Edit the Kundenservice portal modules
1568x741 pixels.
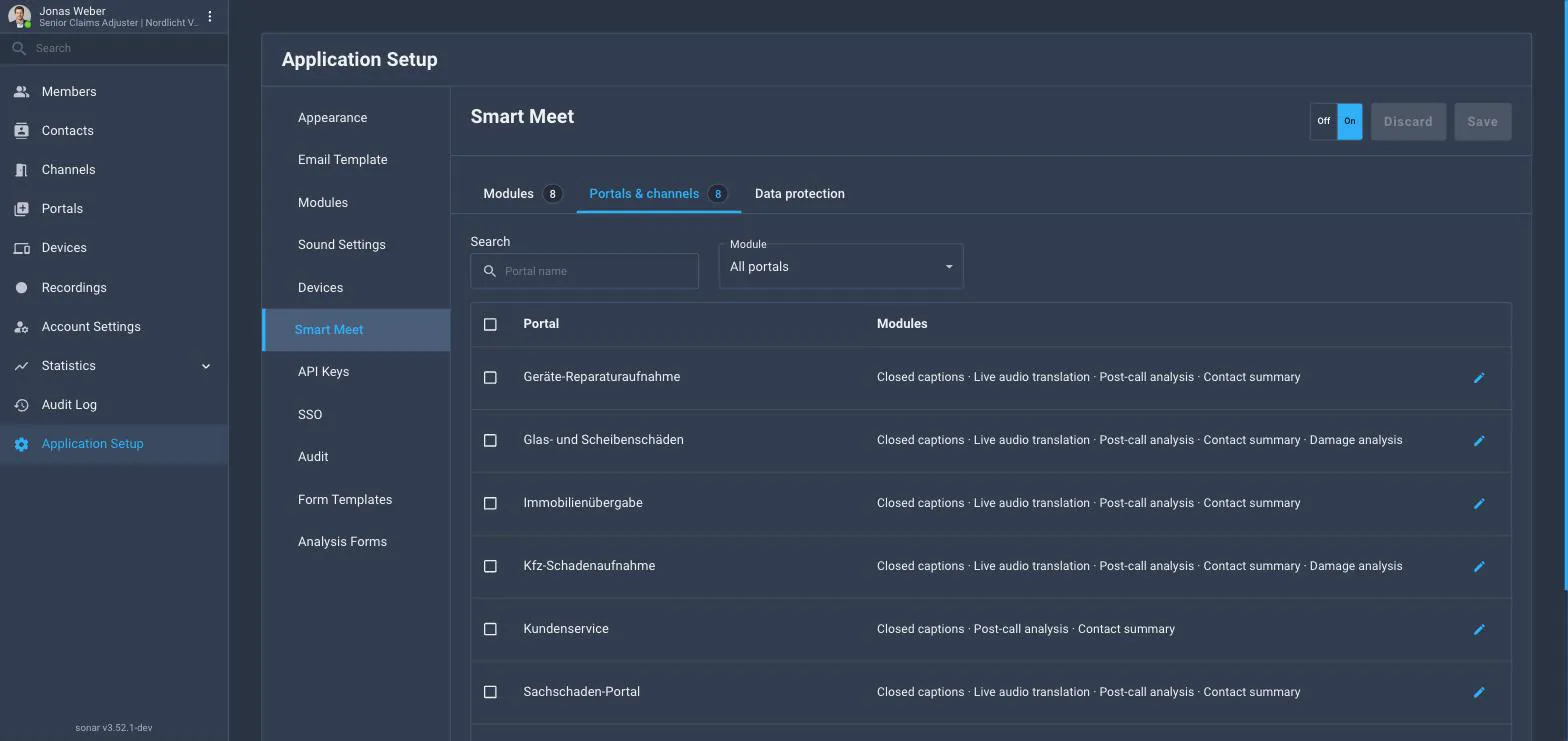pyautogui.click(x=1479, y=630)
